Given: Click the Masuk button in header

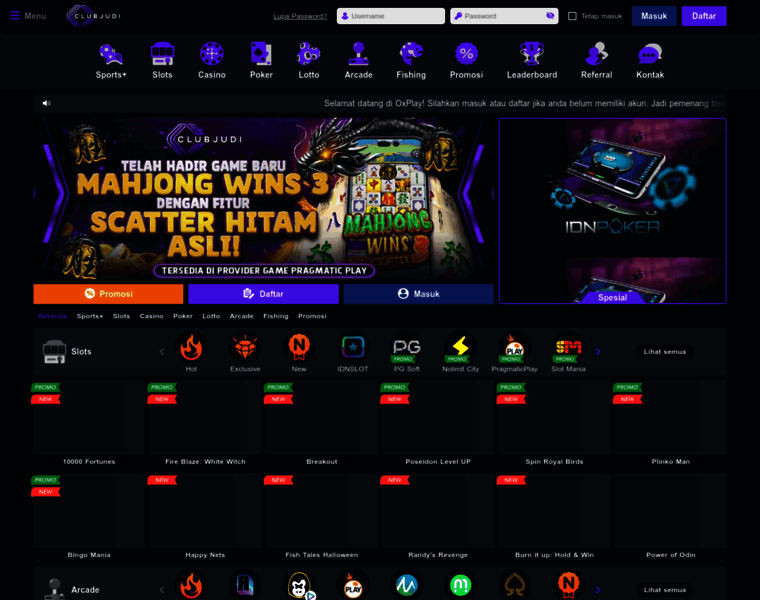Looking at the screenshot, I should click(654, 16).
